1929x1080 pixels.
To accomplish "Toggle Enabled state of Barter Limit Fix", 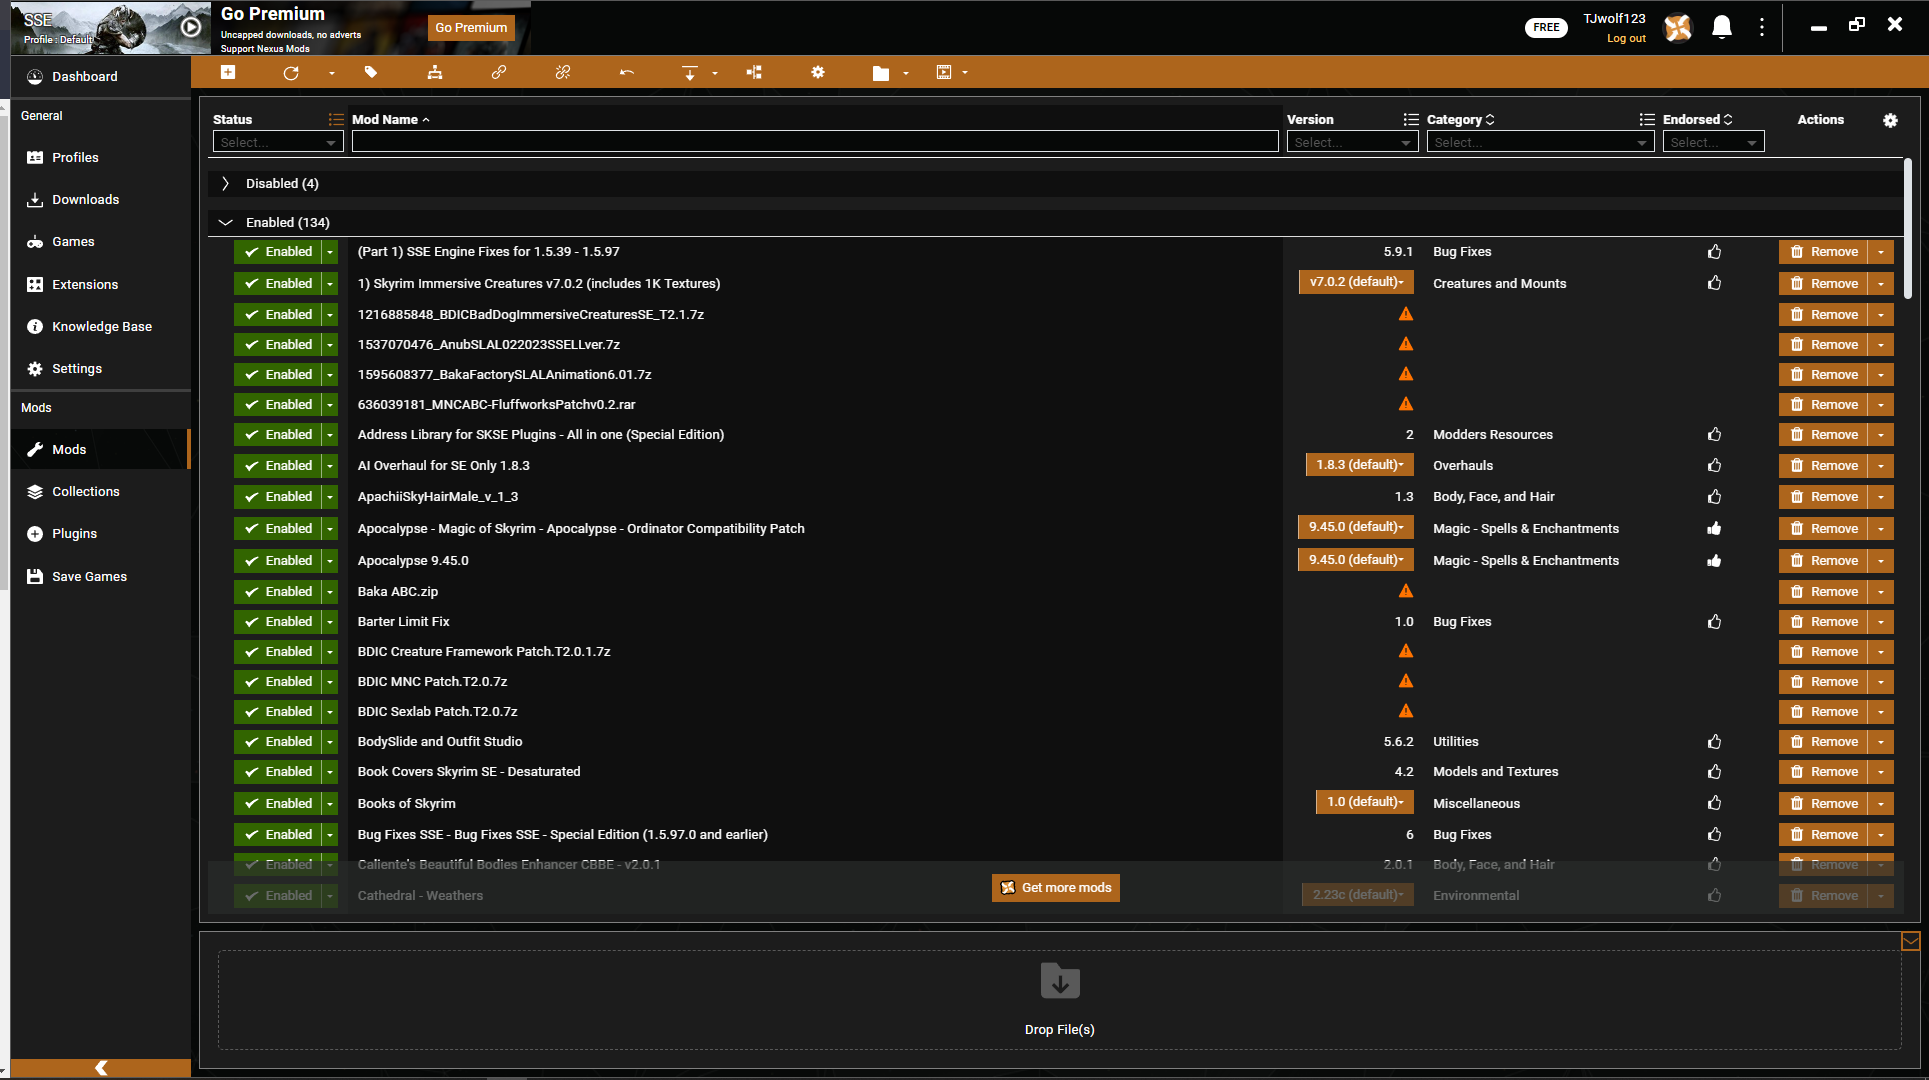I will pos(277,622).
